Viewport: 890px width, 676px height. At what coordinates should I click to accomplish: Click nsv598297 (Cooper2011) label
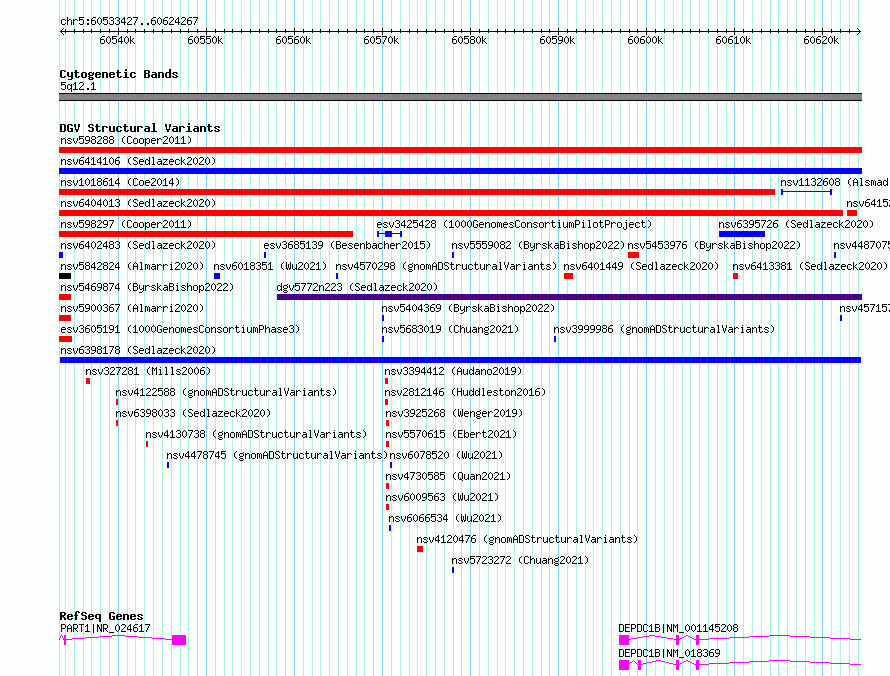coord(126,224)
